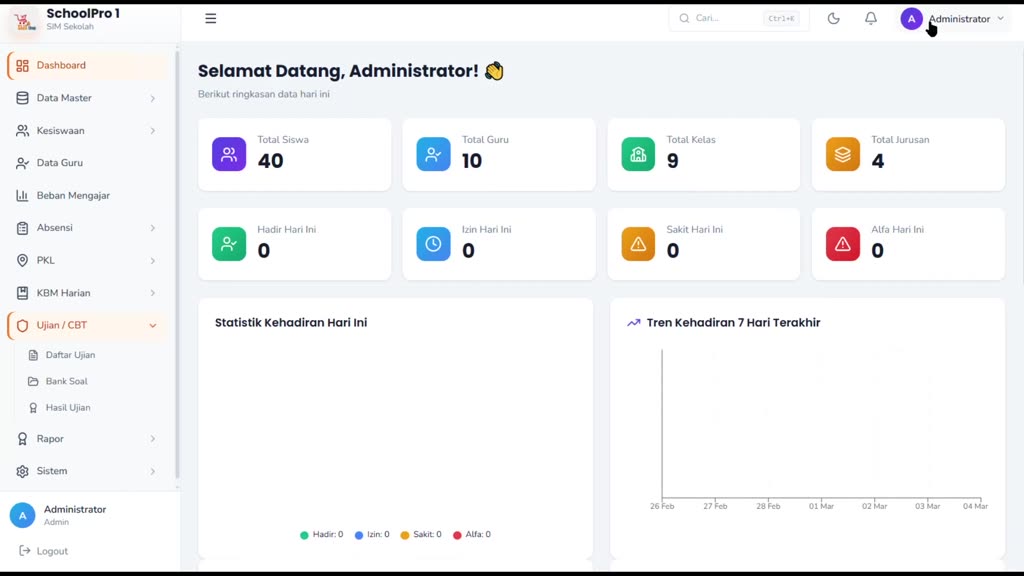Click the Beban Mengajar chart icon

click(22, 195)
